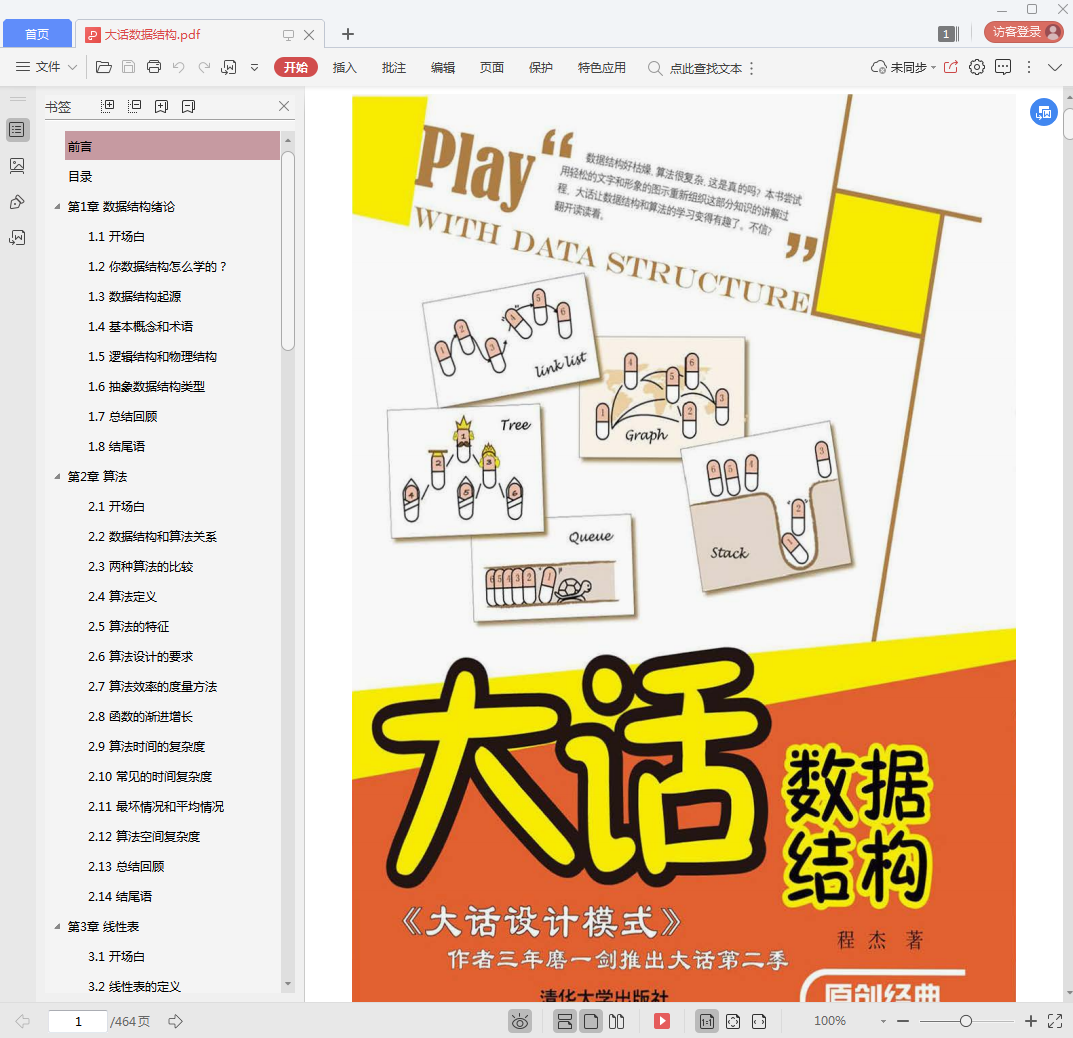
Task: Click the delete bookmark icon in panel header
Action: click(188, 106)
